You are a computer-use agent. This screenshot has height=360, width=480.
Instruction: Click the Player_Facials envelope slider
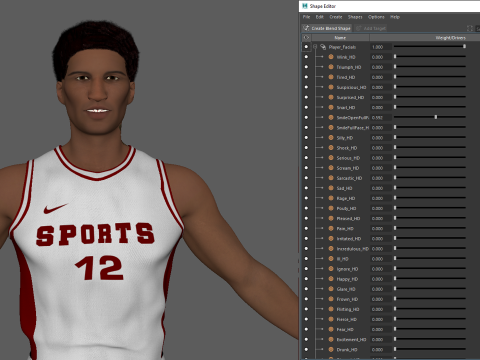coord(430,47)
